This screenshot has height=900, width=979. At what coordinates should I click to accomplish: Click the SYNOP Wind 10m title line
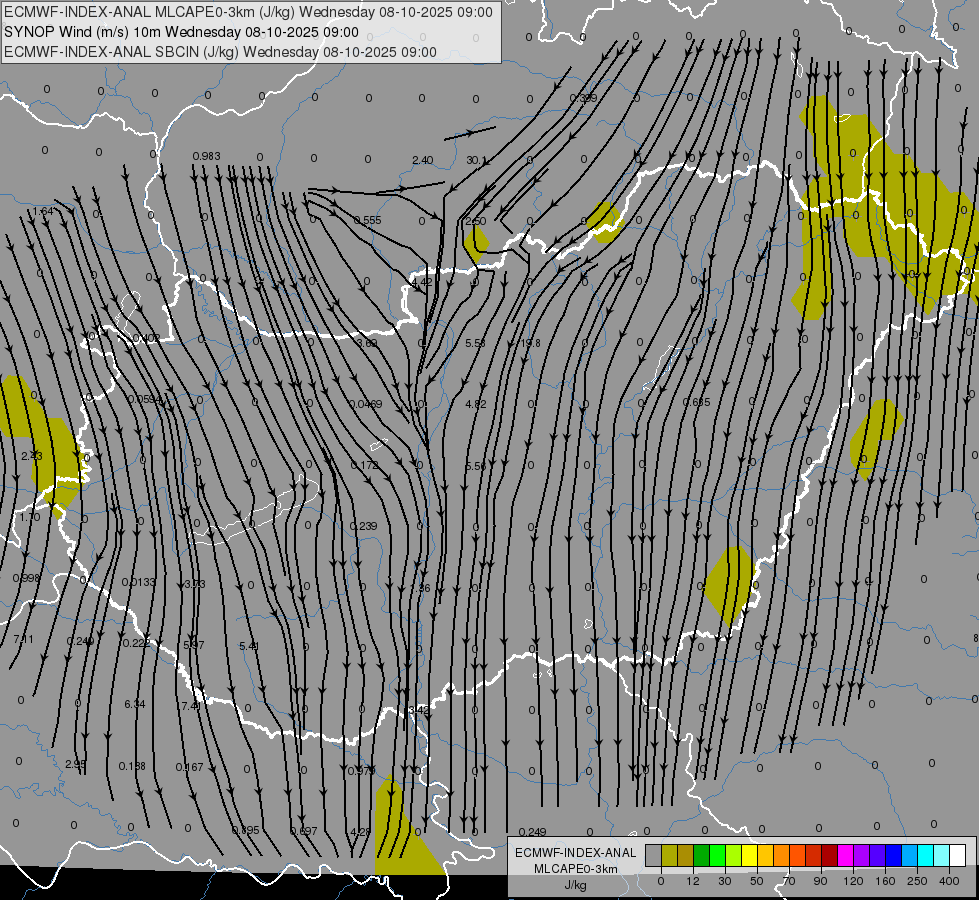[x=181, y=32]
